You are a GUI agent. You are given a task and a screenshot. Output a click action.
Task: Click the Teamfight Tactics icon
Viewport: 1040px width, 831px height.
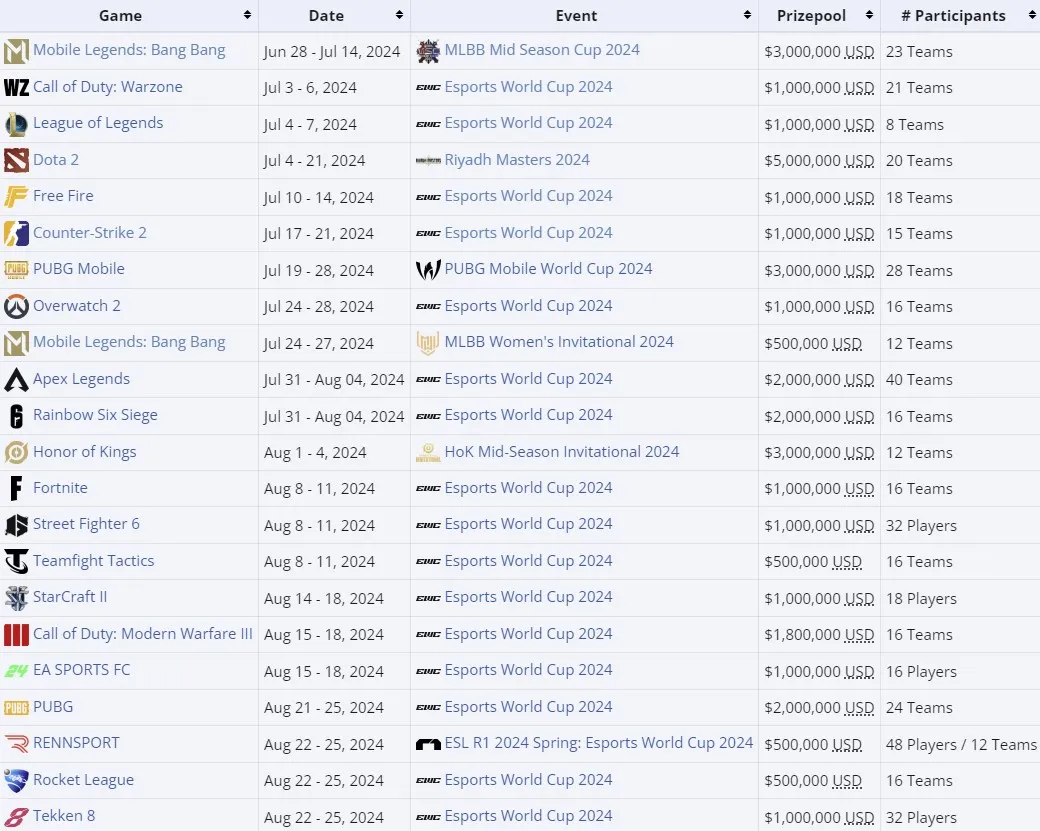click(x=16, y=562)
